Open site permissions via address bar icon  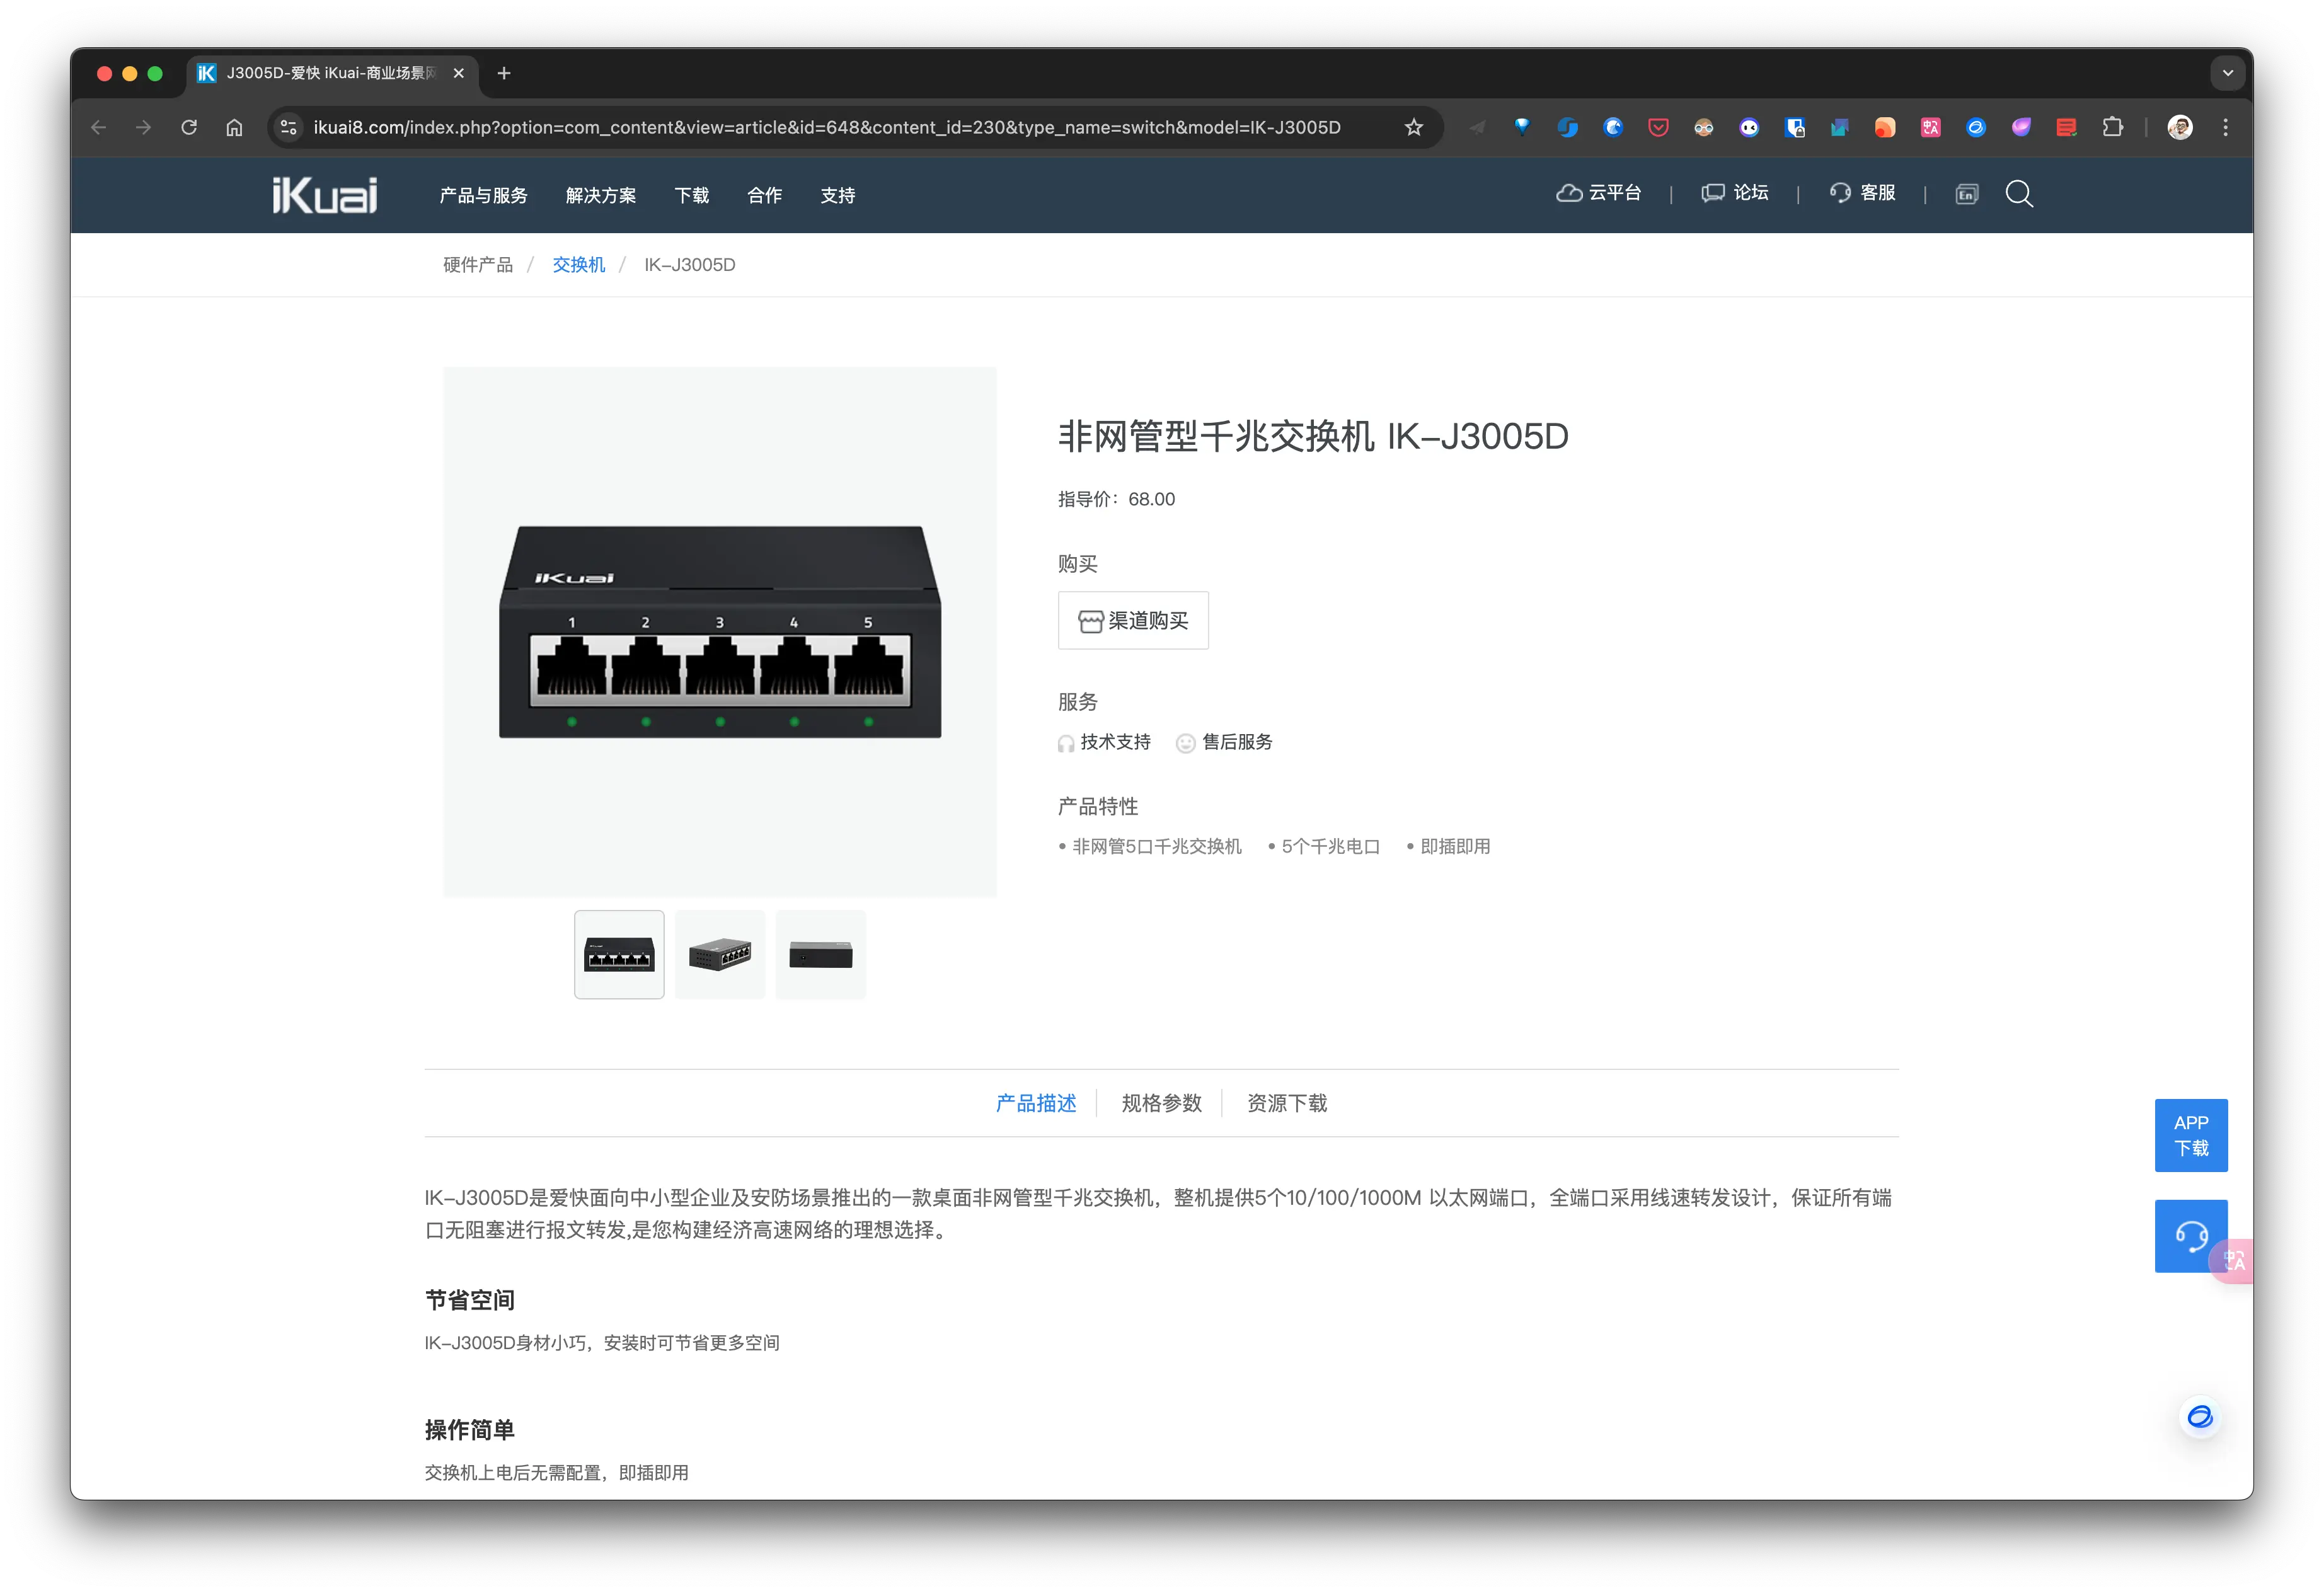288,127
